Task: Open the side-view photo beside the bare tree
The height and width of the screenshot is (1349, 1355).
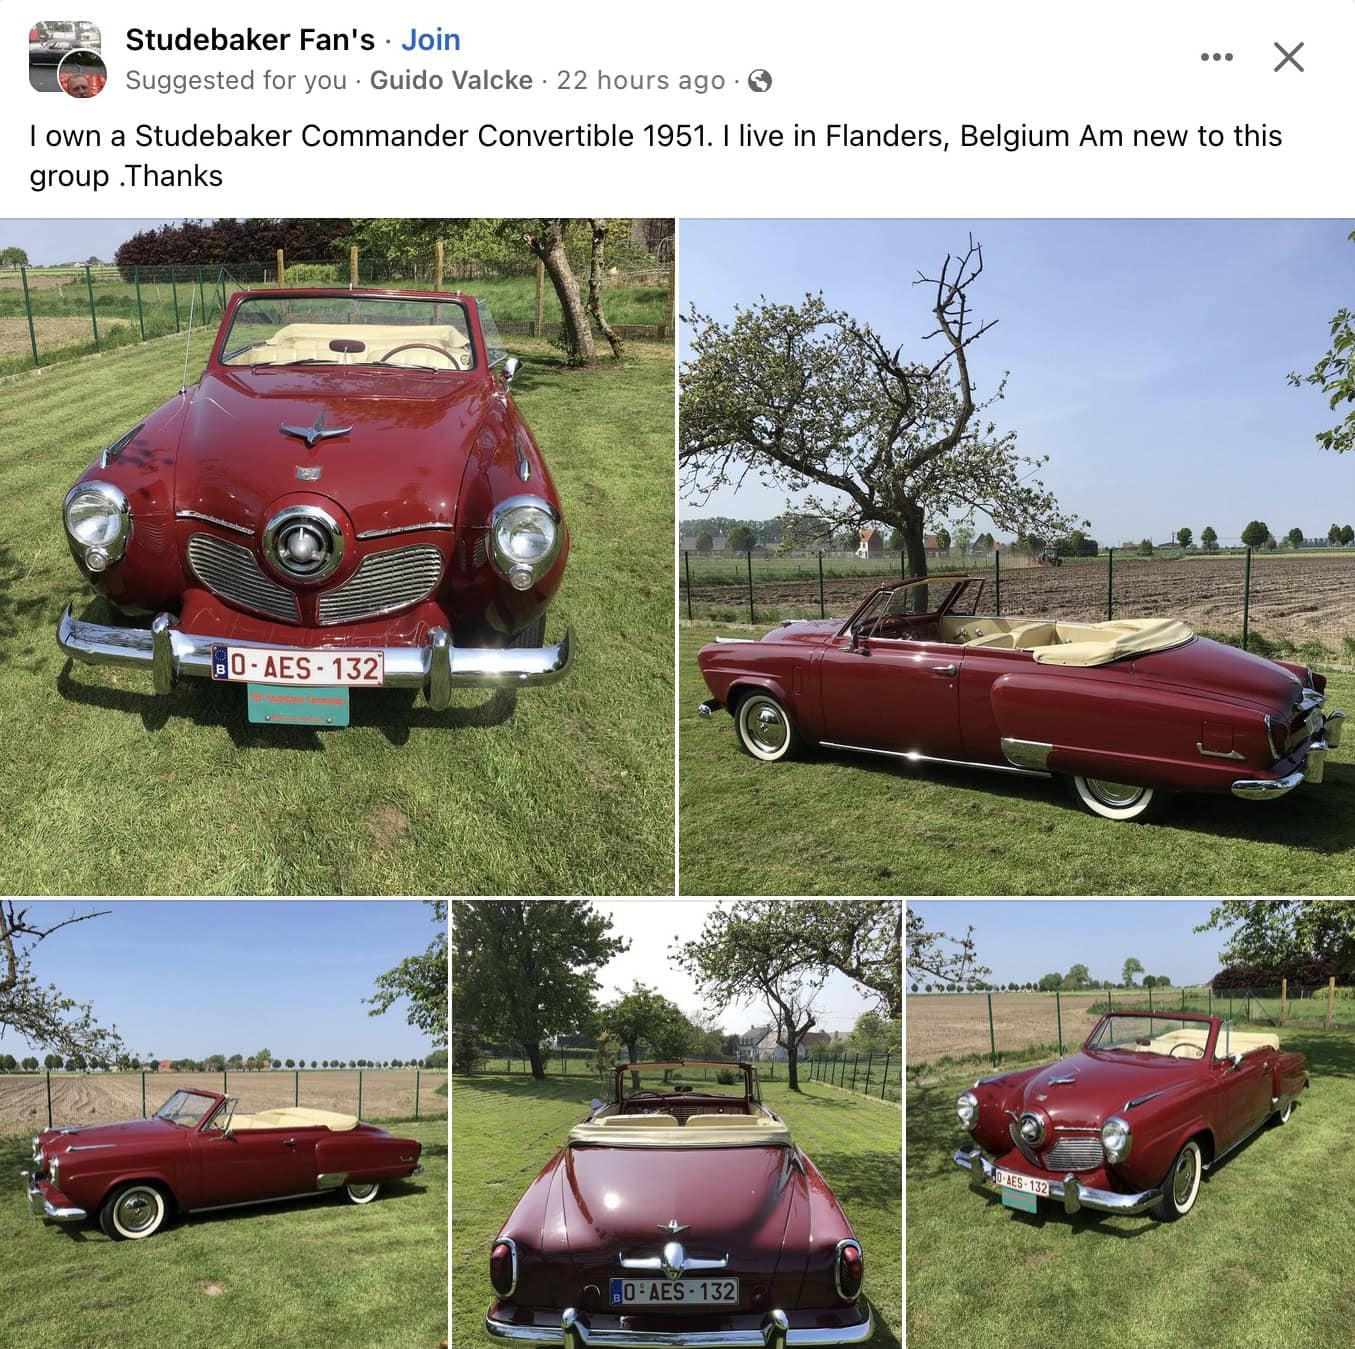Action: pos(1017,556)
